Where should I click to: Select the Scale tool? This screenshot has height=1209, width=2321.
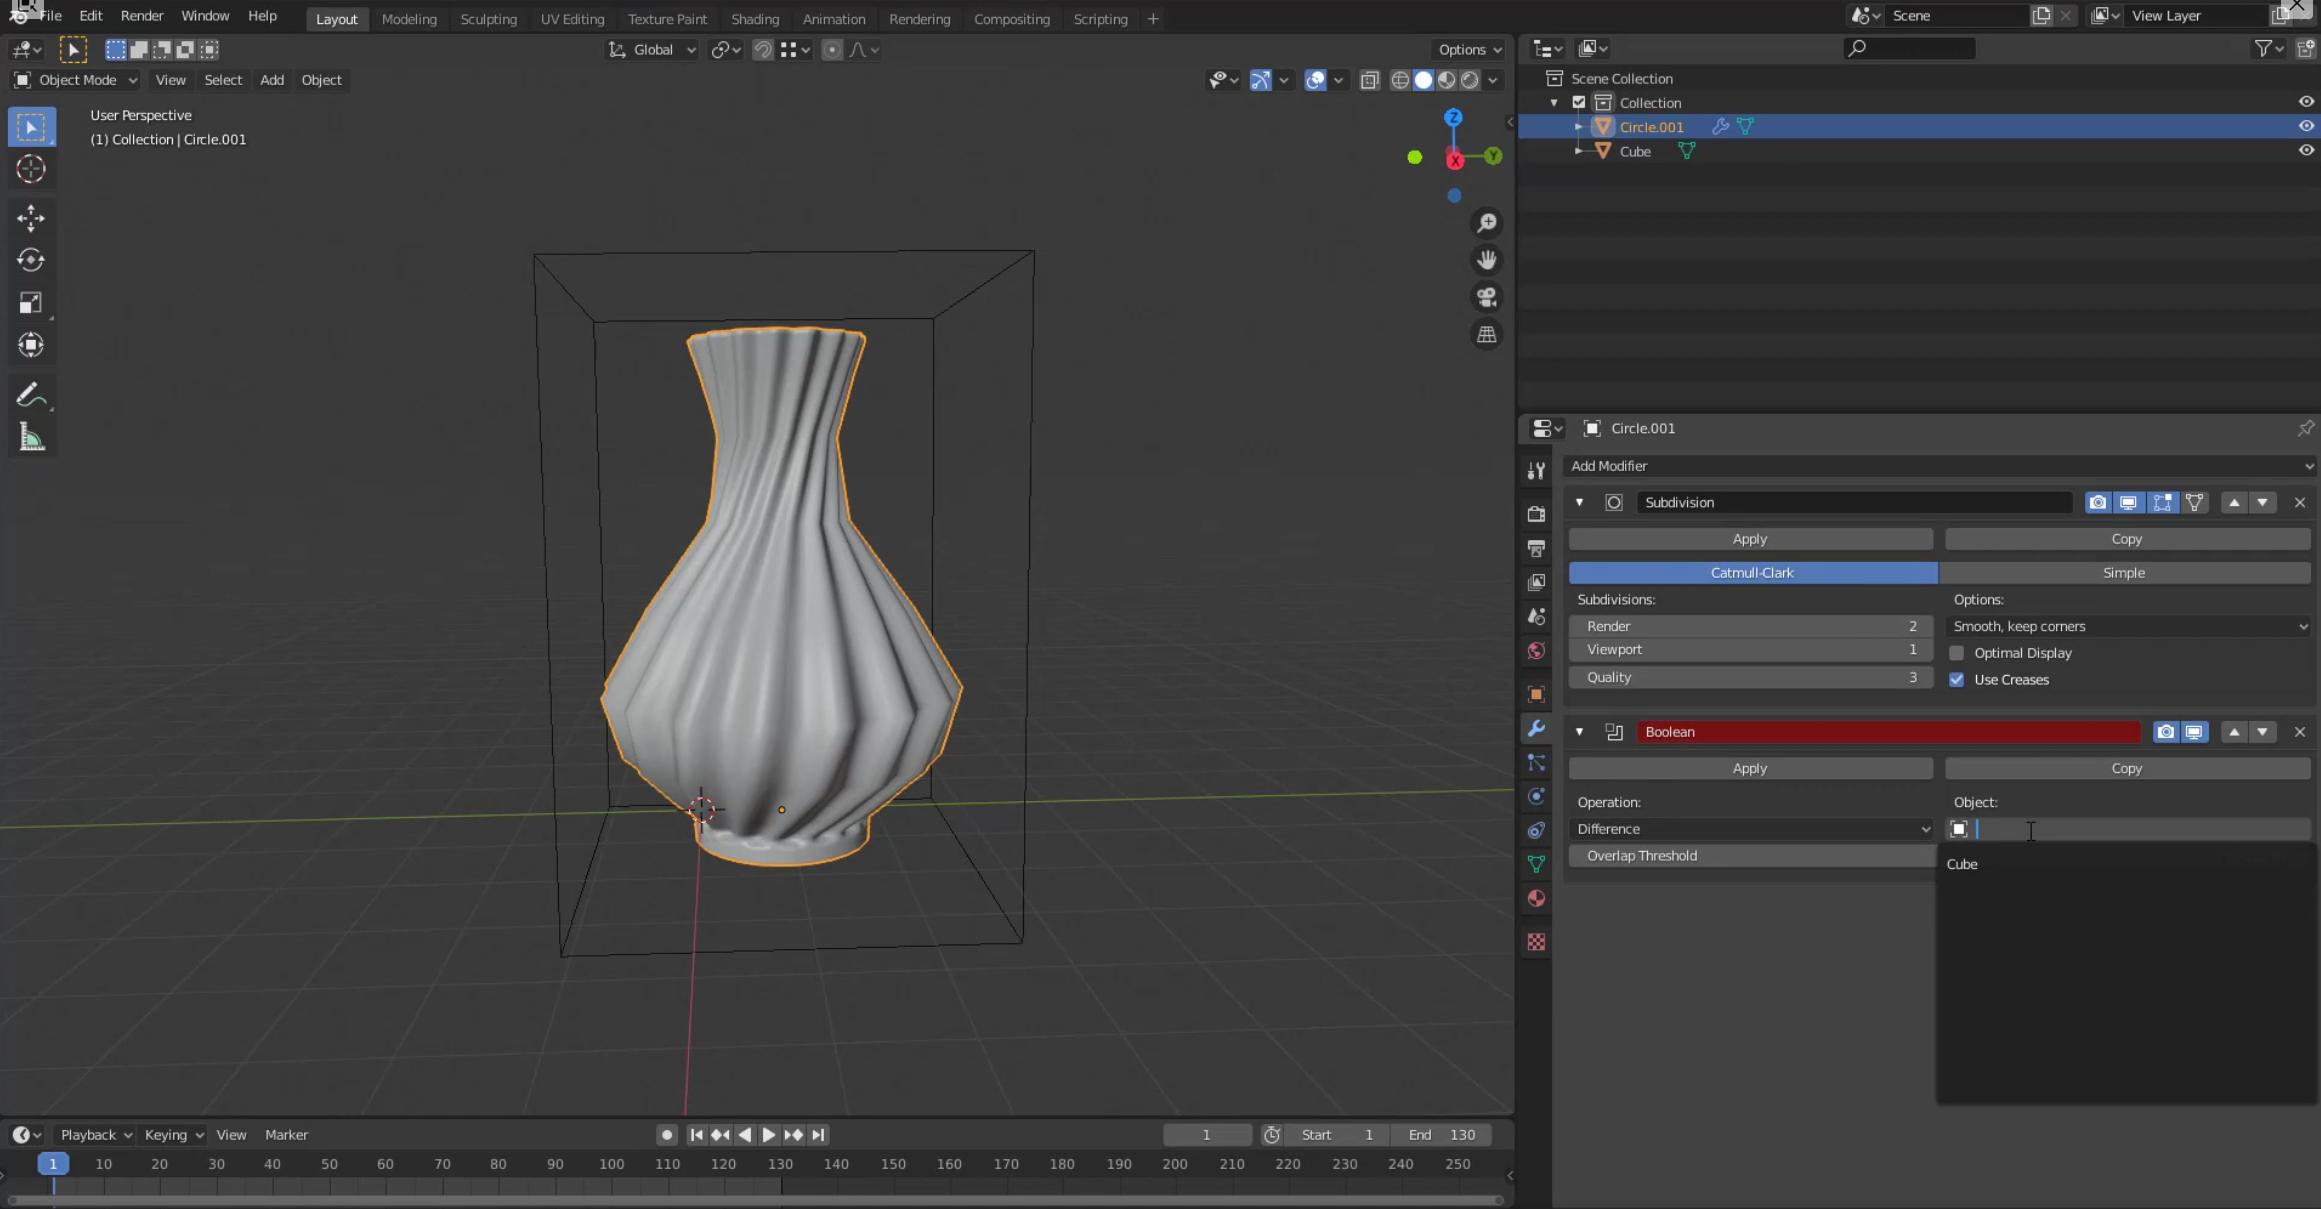[x=30, y=303]
